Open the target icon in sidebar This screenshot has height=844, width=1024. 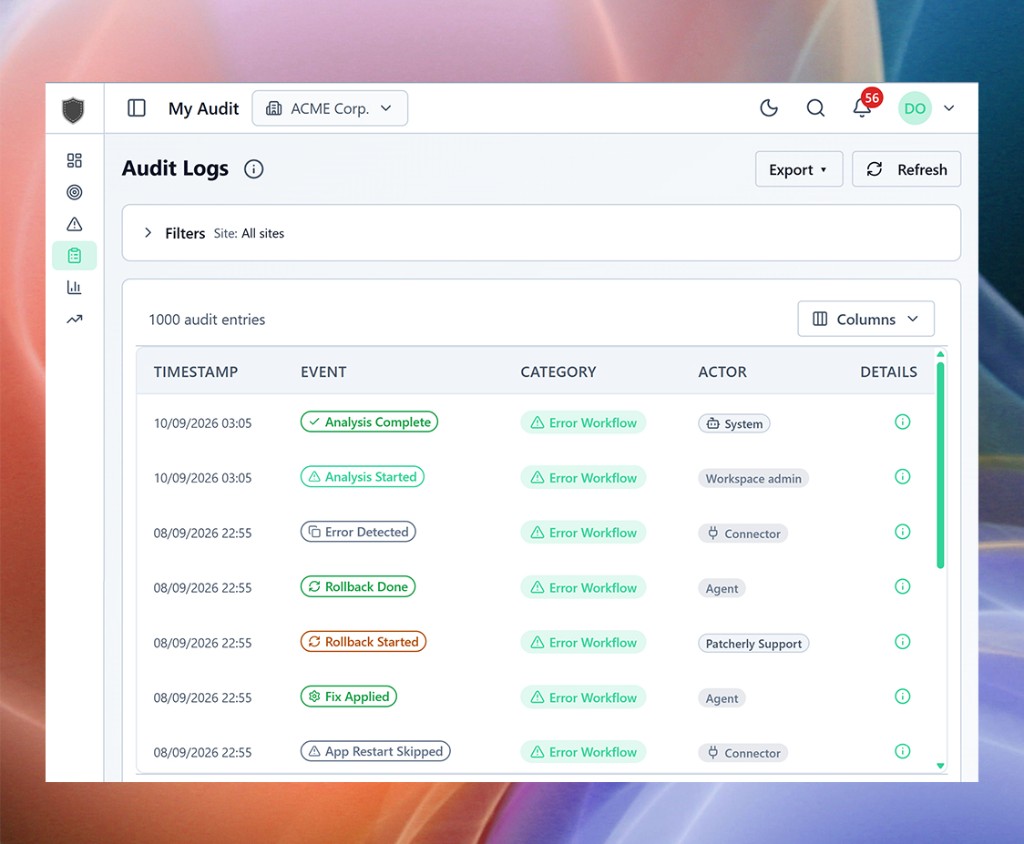click(x=74, y=192)
